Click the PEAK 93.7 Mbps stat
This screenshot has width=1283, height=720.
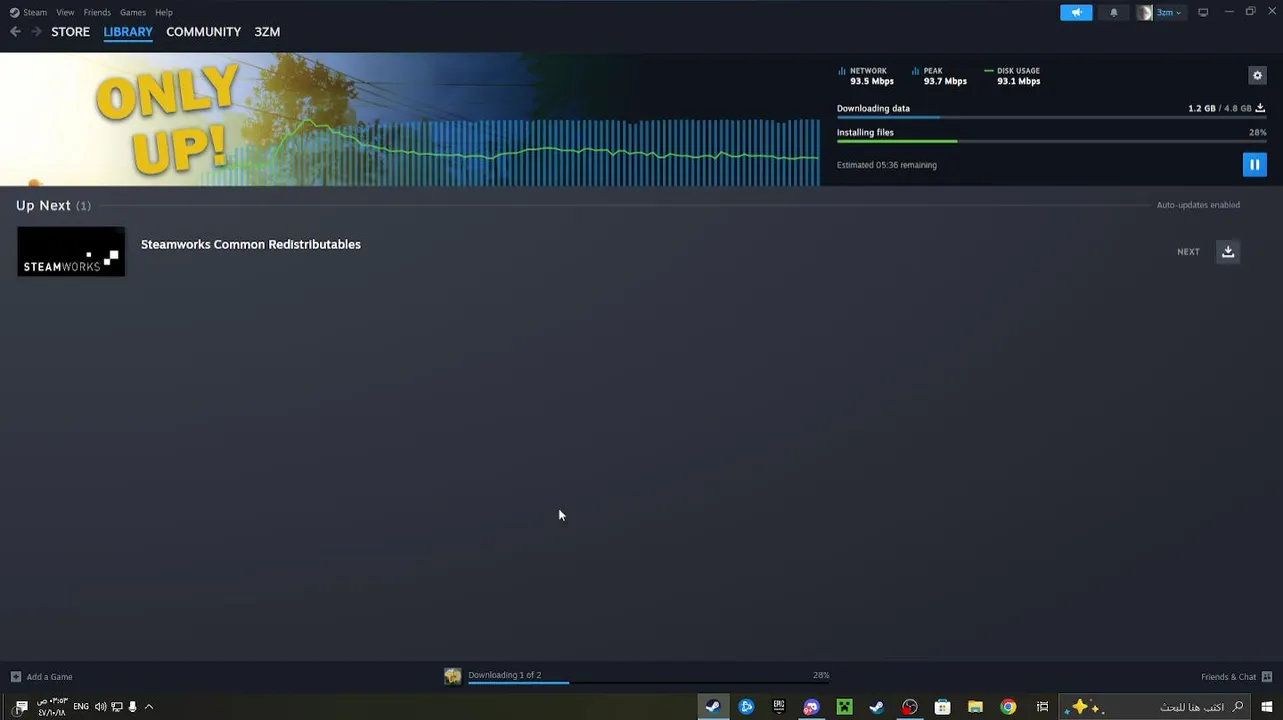click(x=939, y=76)
